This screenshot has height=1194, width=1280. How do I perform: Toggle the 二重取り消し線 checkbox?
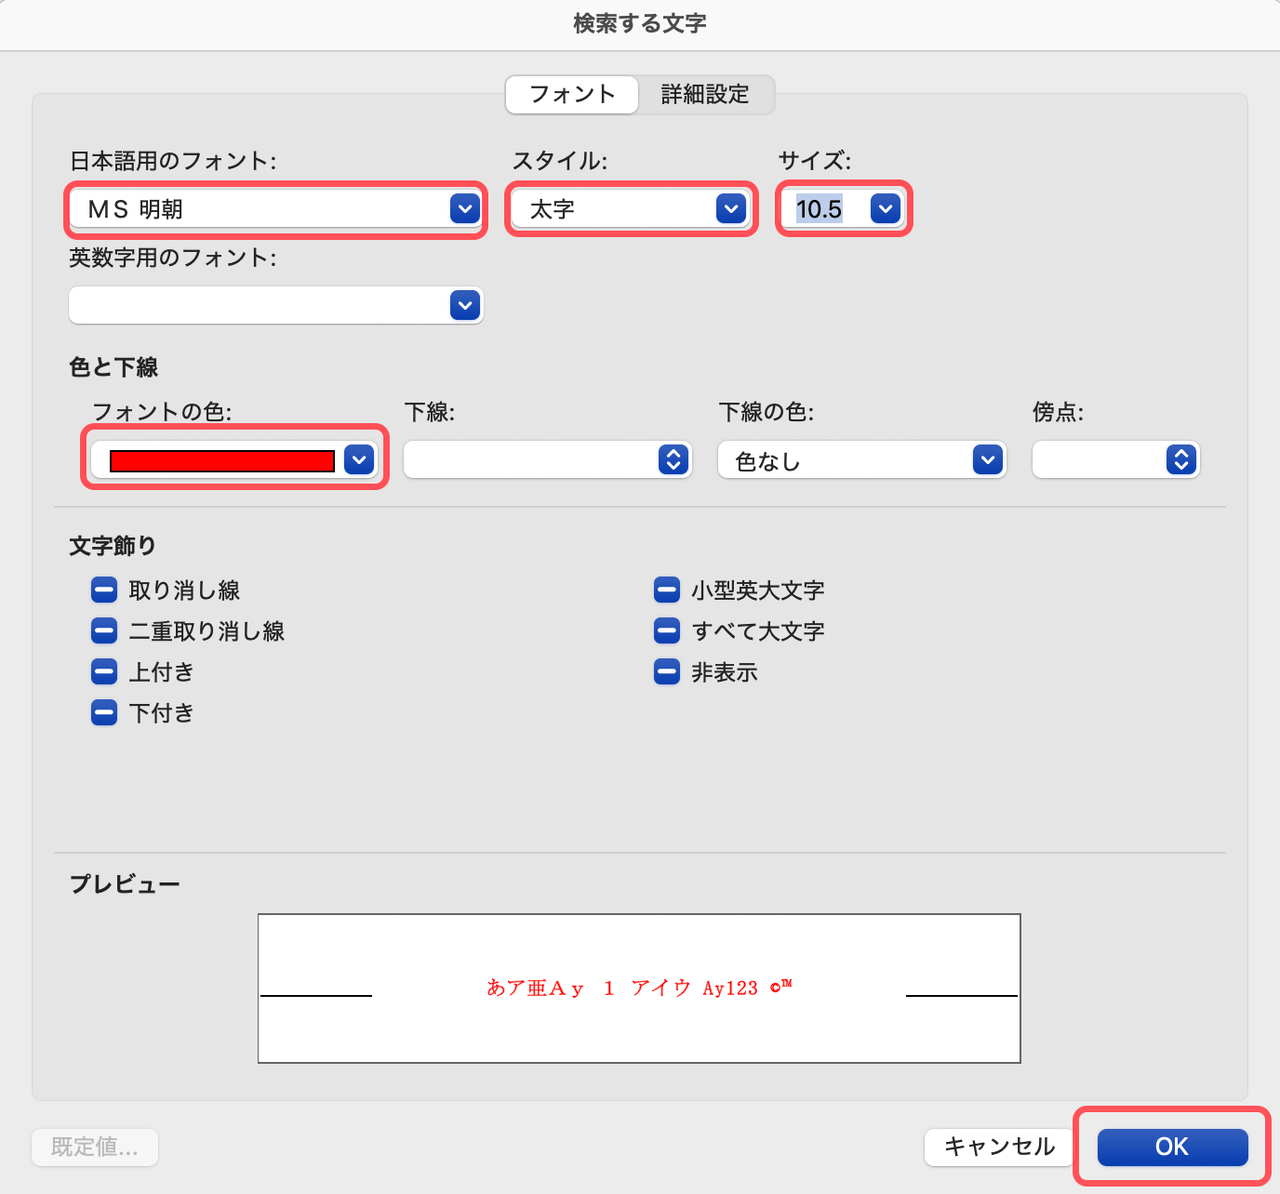coord(104,631)
